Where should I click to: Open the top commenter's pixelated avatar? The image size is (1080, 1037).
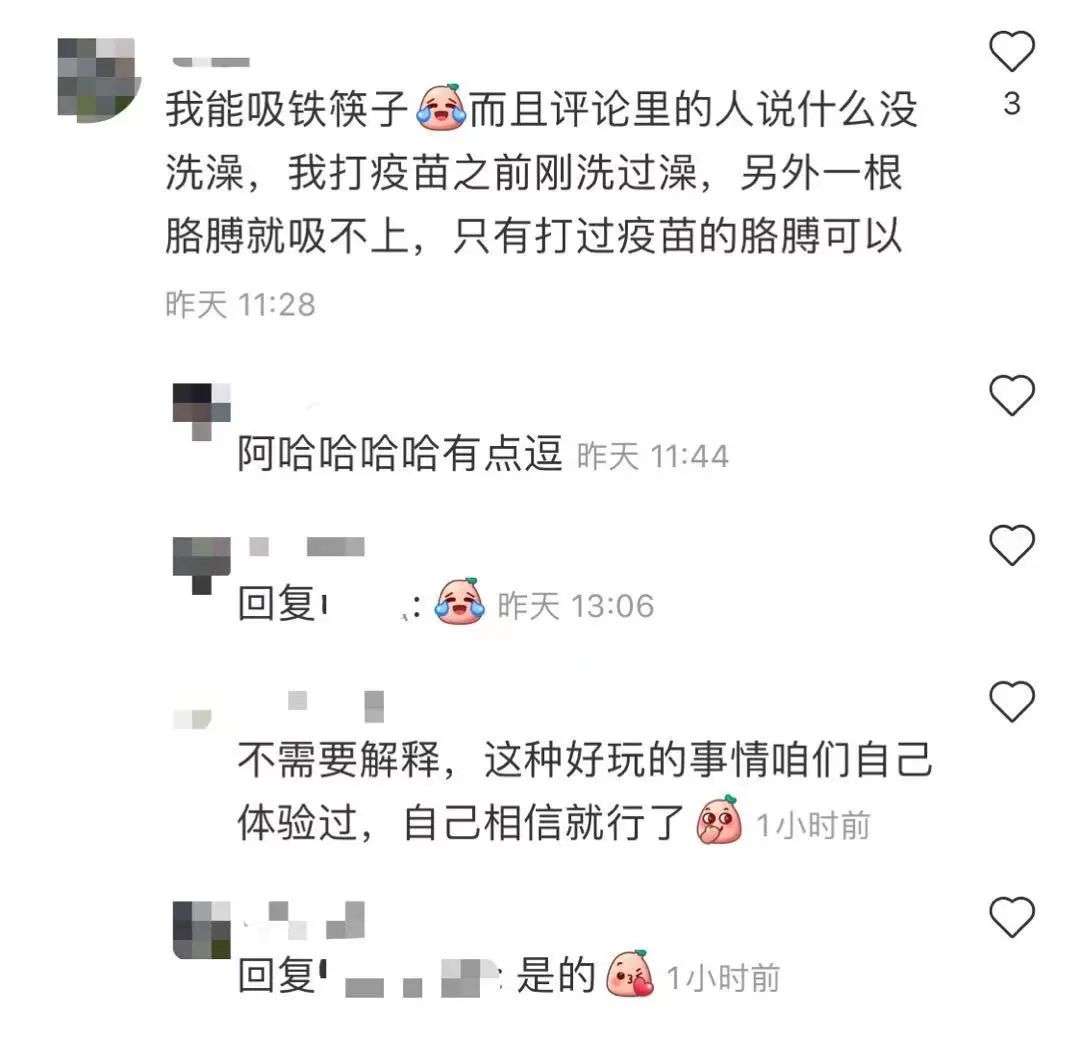point(97,80)
